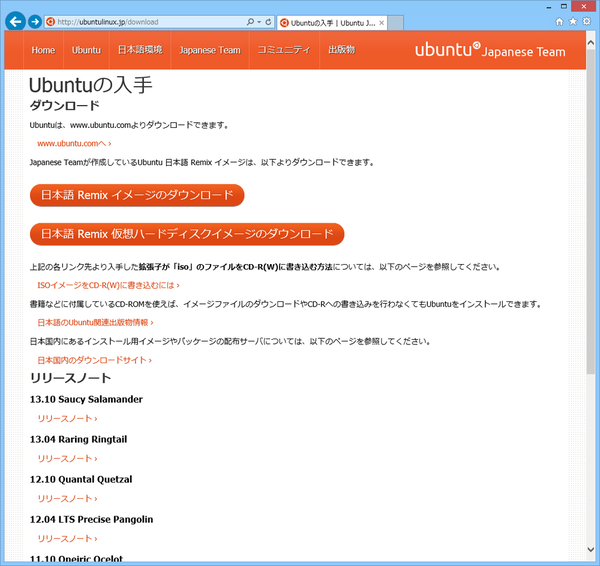The width and height of the screenshot is (600, 566).
Task: Click the 12.10 Quantal Quetzal heading
Action: point(81,480)
